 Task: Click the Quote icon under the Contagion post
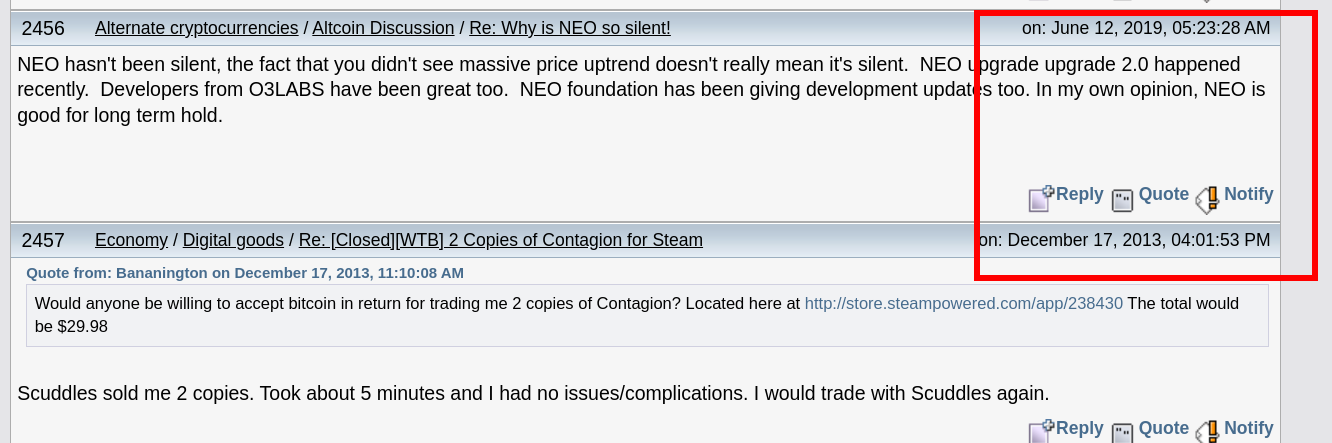click(1123, 432)
